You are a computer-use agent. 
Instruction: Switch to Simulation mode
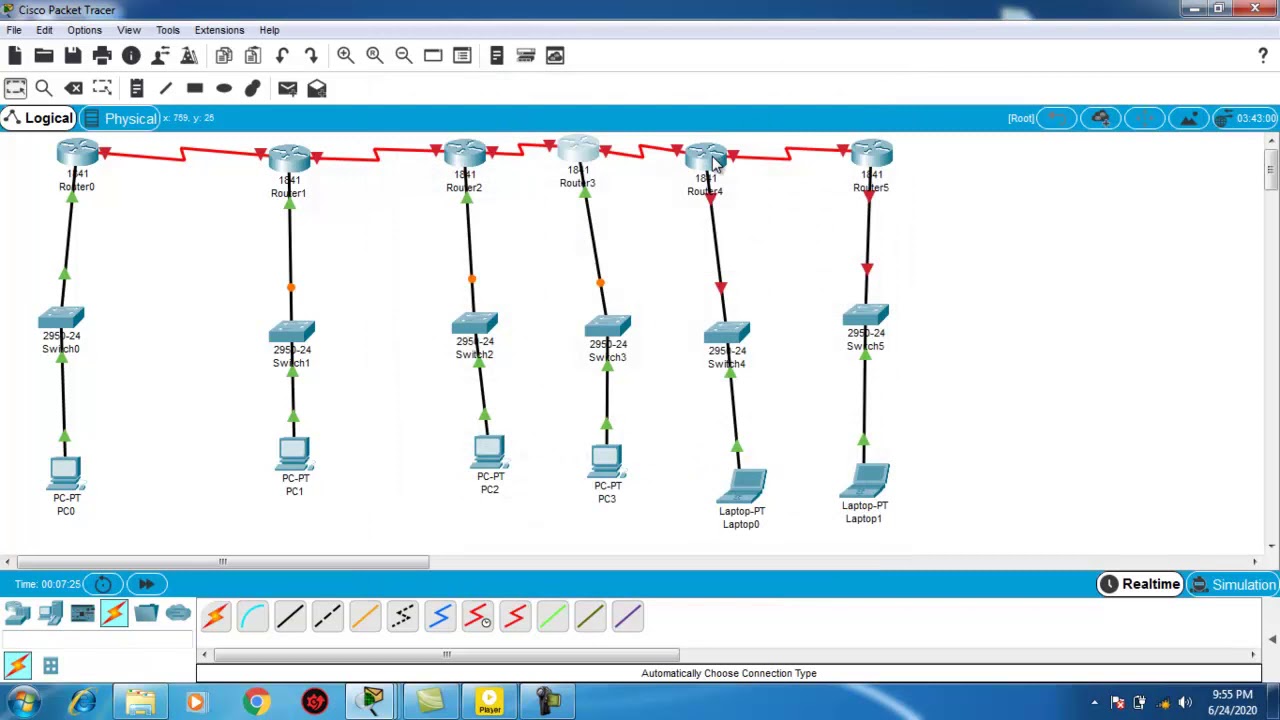pyautogui.click(x=1232, y=585)
